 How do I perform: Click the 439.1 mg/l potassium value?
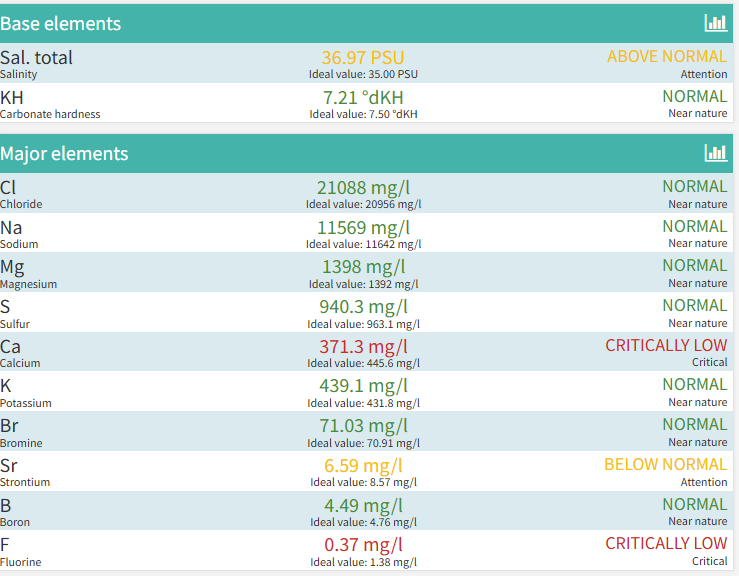363,386
